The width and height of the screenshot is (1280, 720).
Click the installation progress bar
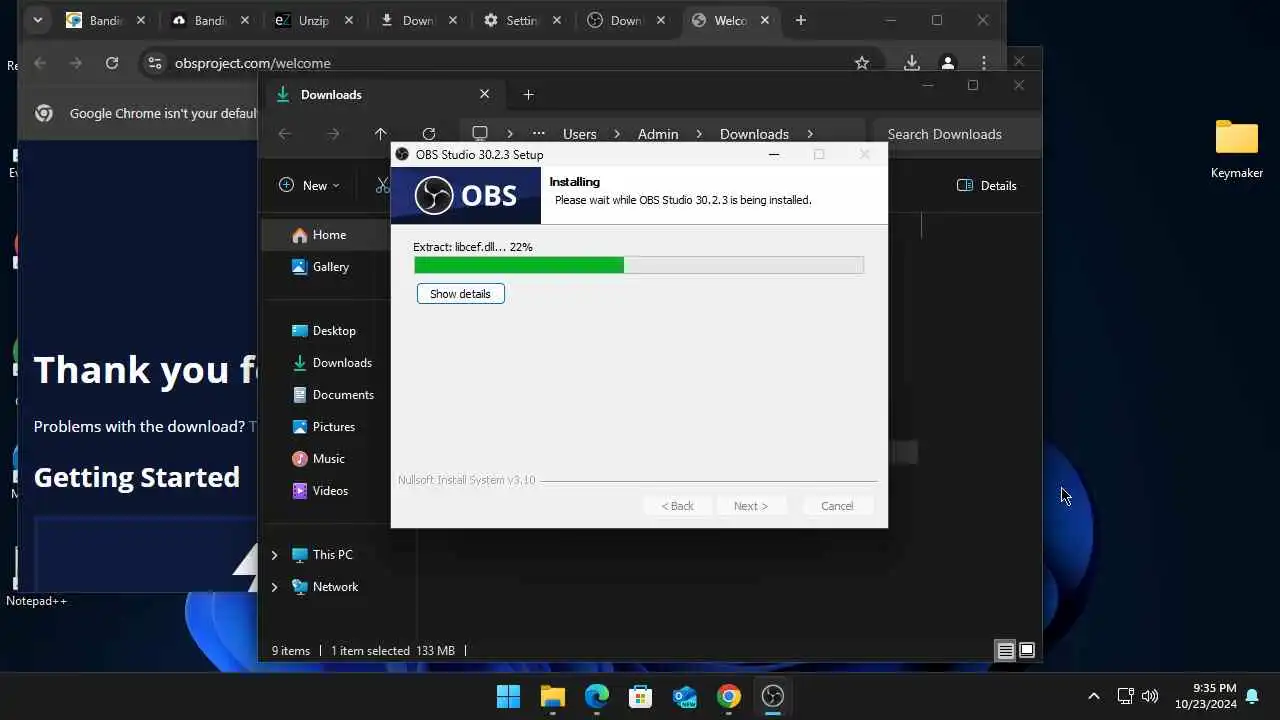coord(639,265)
